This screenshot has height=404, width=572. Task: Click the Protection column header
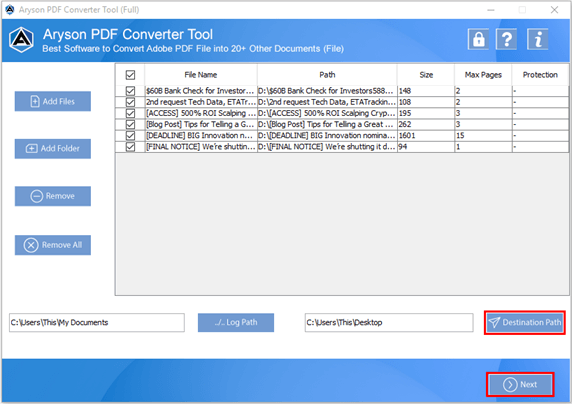click(540, 75)
